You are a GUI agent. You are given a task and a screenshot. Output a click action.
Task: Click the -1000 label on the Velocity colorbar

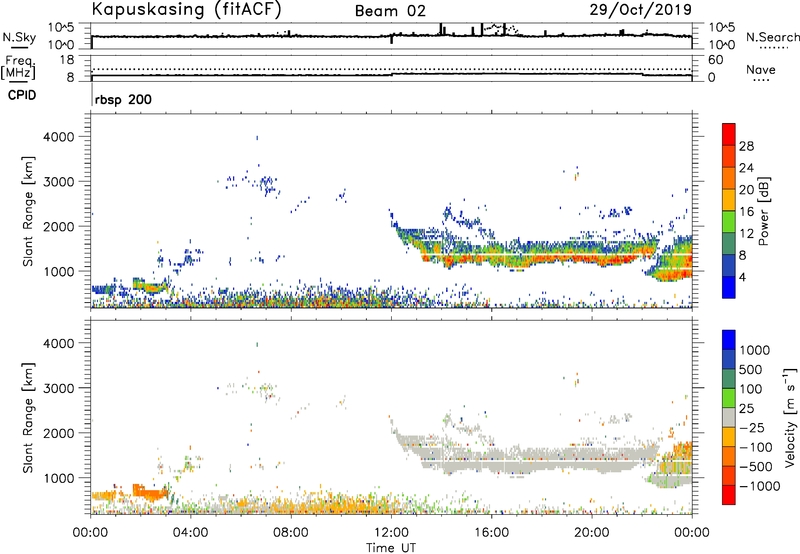(x=760, y=486)
